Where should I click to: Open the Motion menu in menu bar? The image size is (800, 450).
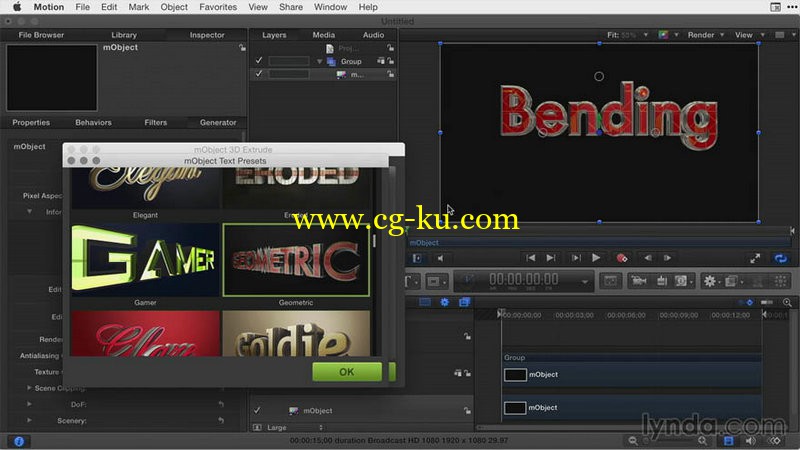[x=49, y=7]
